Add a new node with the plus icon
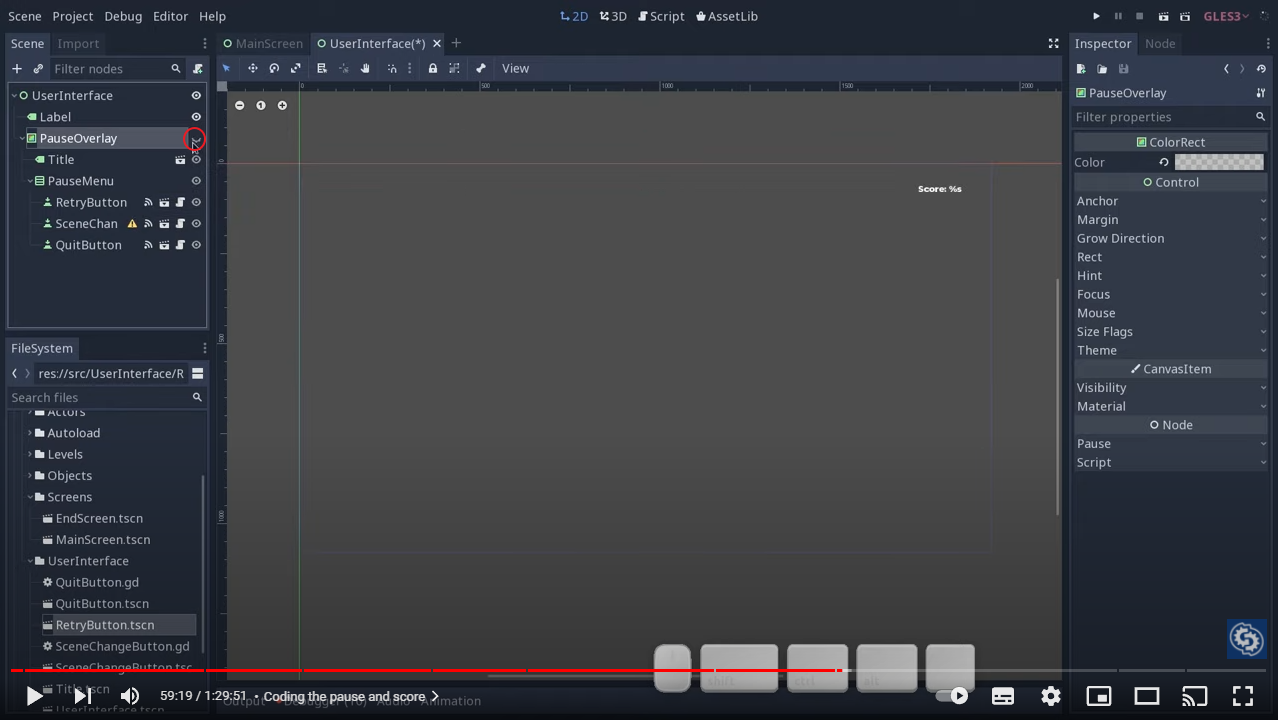Viewport: 1278px width, 720px height. click(x=17, y=69)
